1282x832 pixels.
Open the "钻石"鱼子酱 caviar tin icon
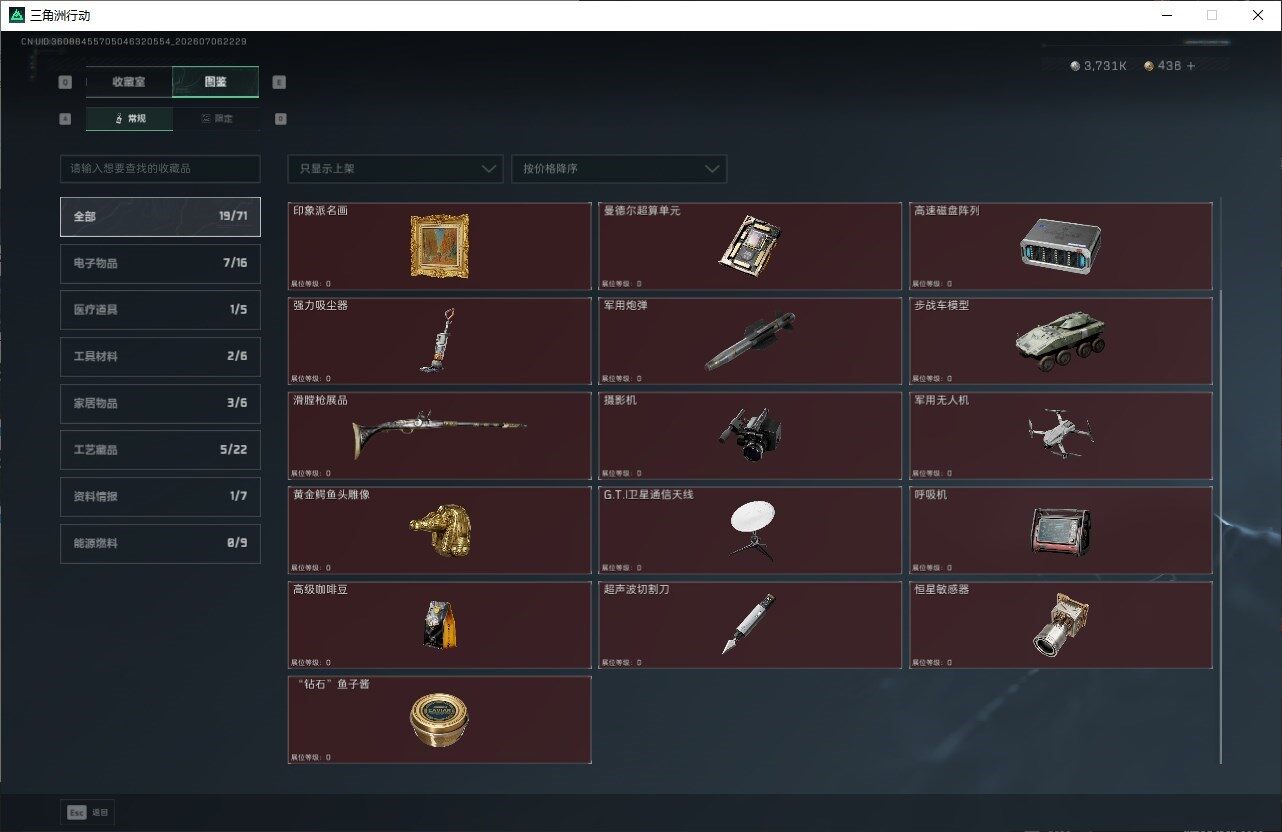coord(440,720)
